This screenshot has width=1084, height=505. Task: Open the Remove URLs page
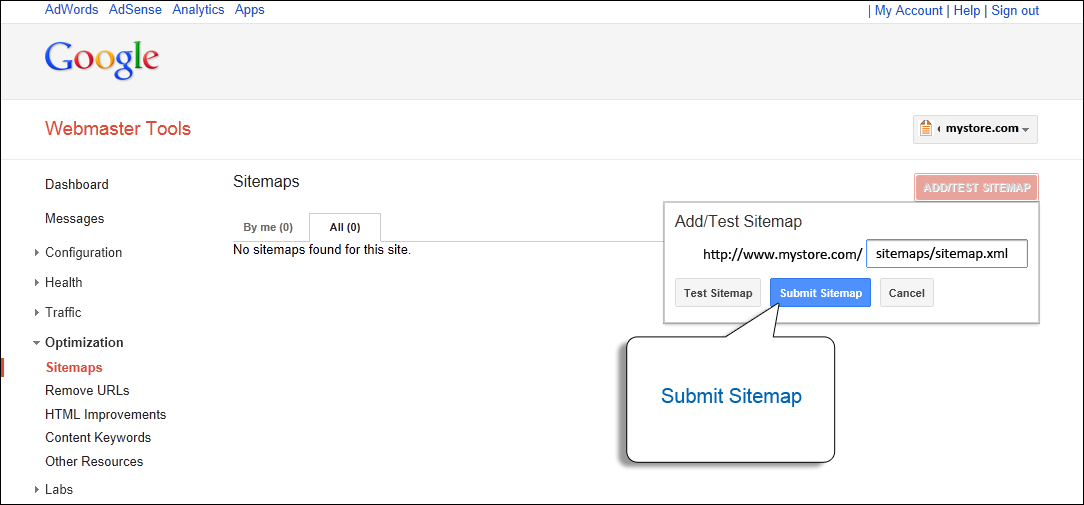[x=87, y=391]
